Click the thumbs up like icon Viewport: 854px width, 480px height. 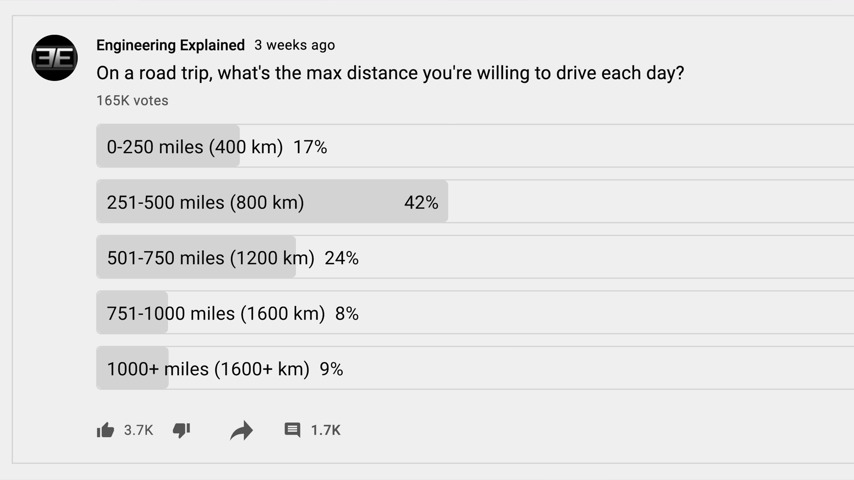(105, 430)
